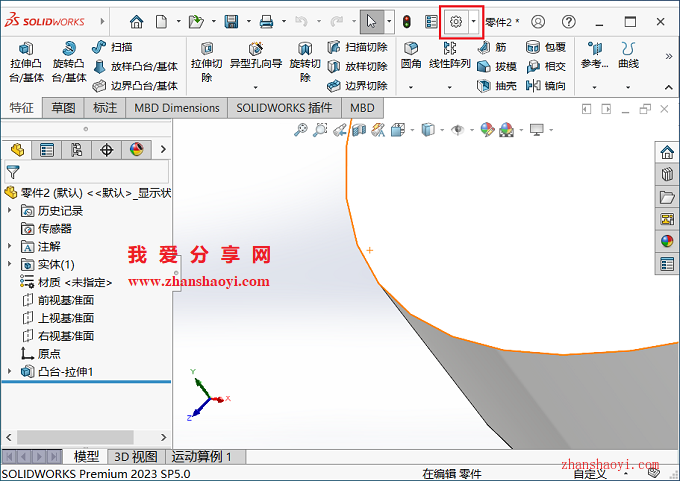Save the part with the Save icon

[x=231, y=21]
